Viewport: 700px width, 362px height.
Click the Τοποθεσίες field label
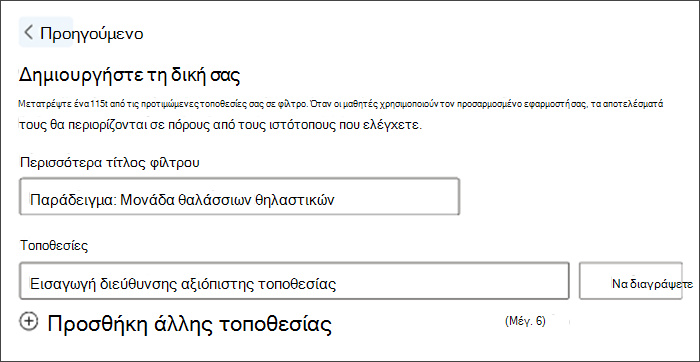[x=54, y=245]
